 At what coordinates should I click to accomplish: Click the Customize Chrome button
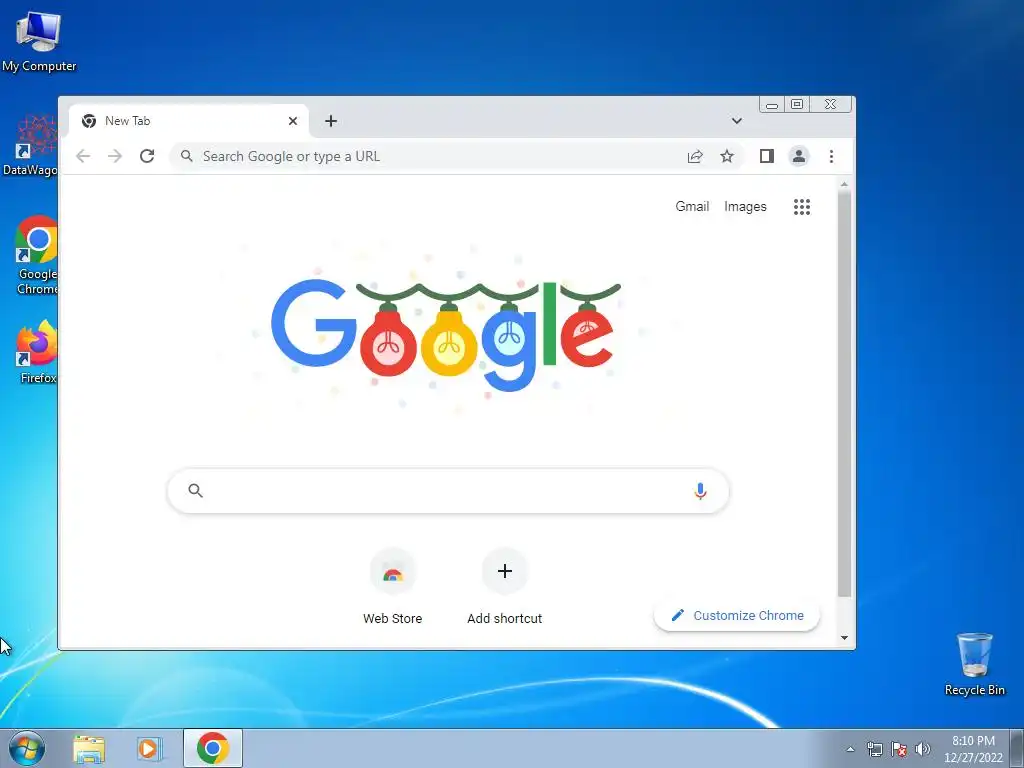coord(737,615)
